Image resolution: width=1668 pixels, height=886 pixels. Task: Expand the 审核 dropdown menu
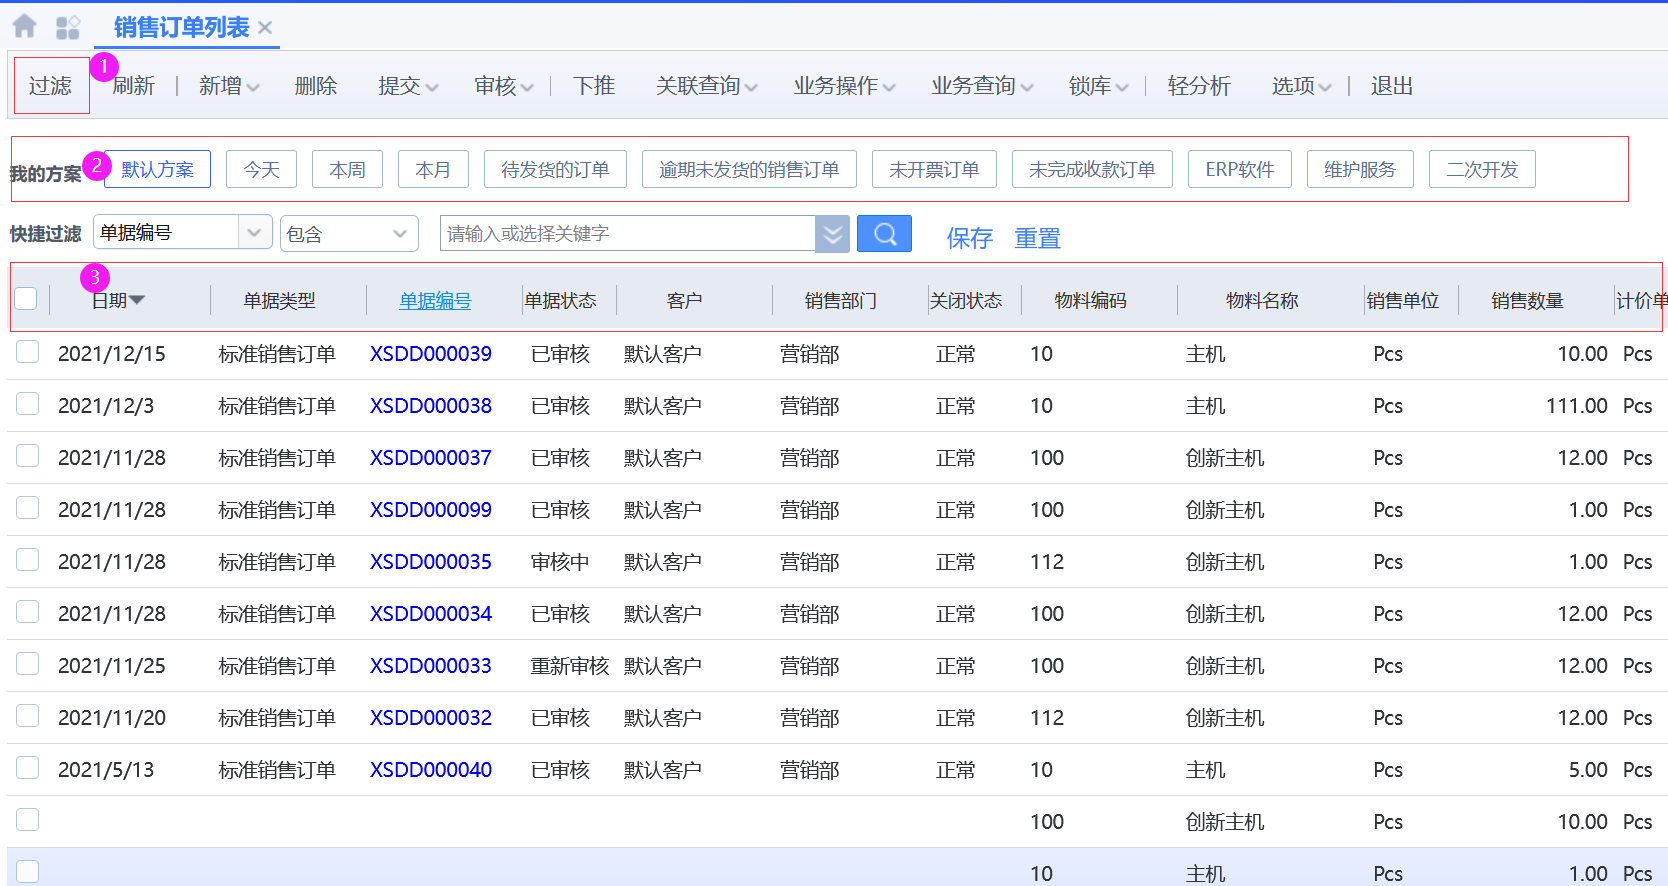[504, 86]
